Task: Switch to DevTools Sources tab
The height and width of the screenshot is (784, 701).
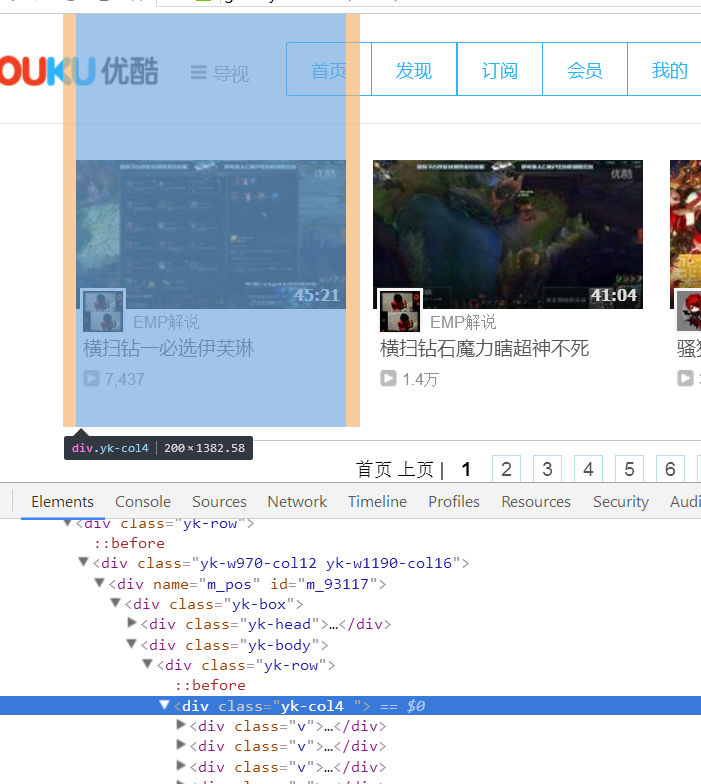Action: (220, 502)
